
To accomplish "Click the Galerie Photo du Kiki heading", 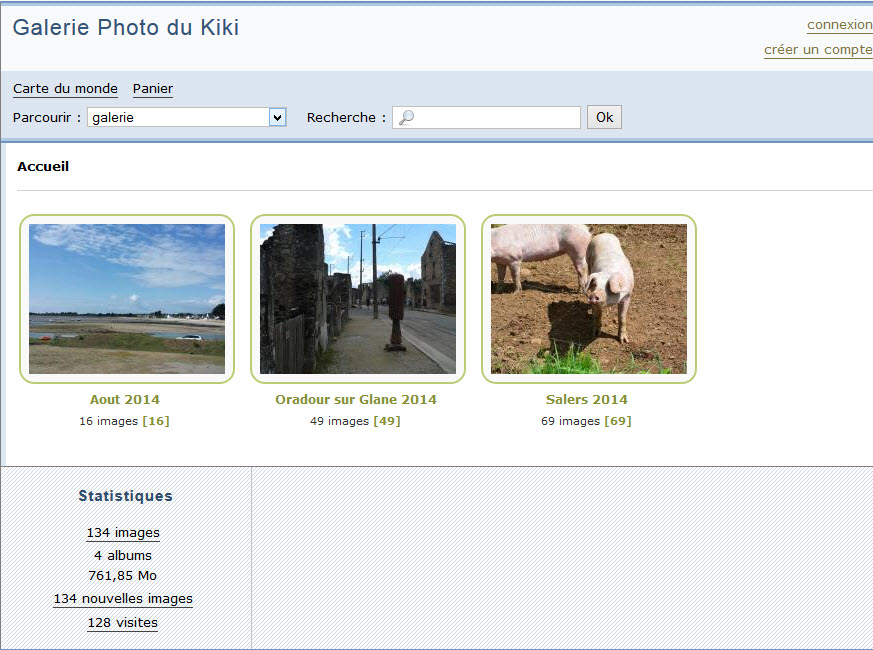I will coord(126,27).
